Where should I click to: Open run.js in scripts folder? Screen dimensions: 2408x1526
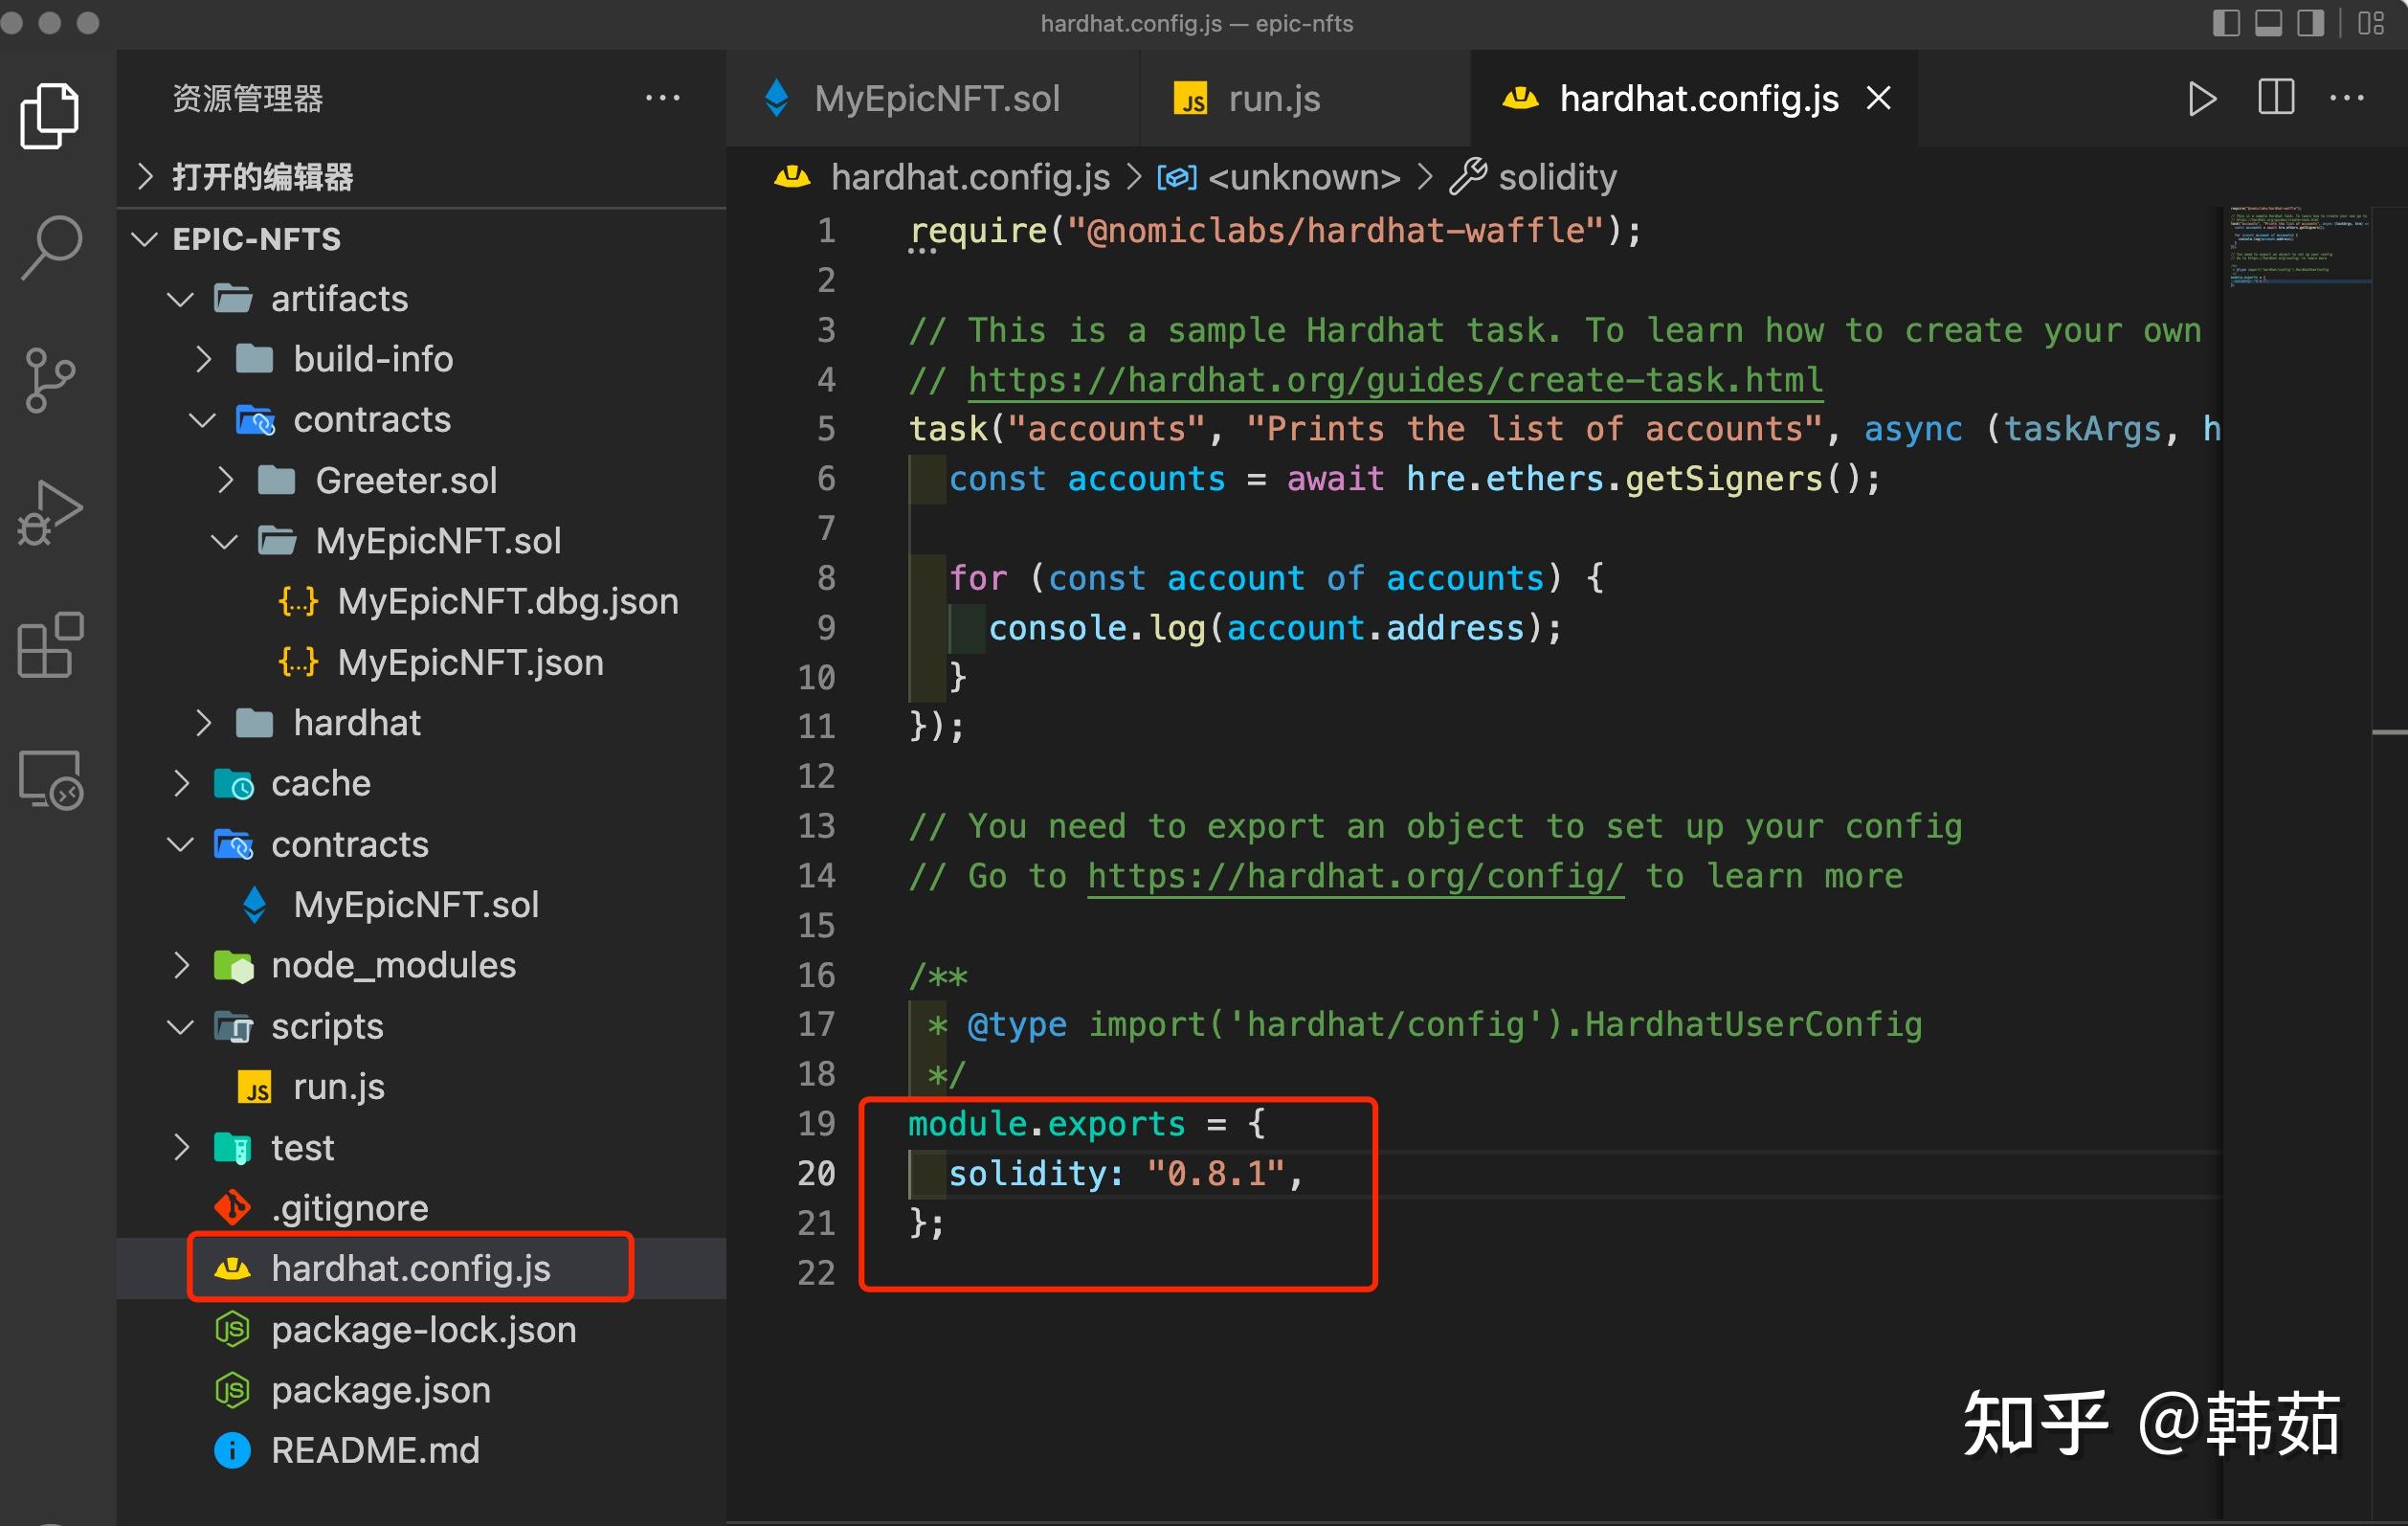pyautogui.click(x=421, y=1087)
